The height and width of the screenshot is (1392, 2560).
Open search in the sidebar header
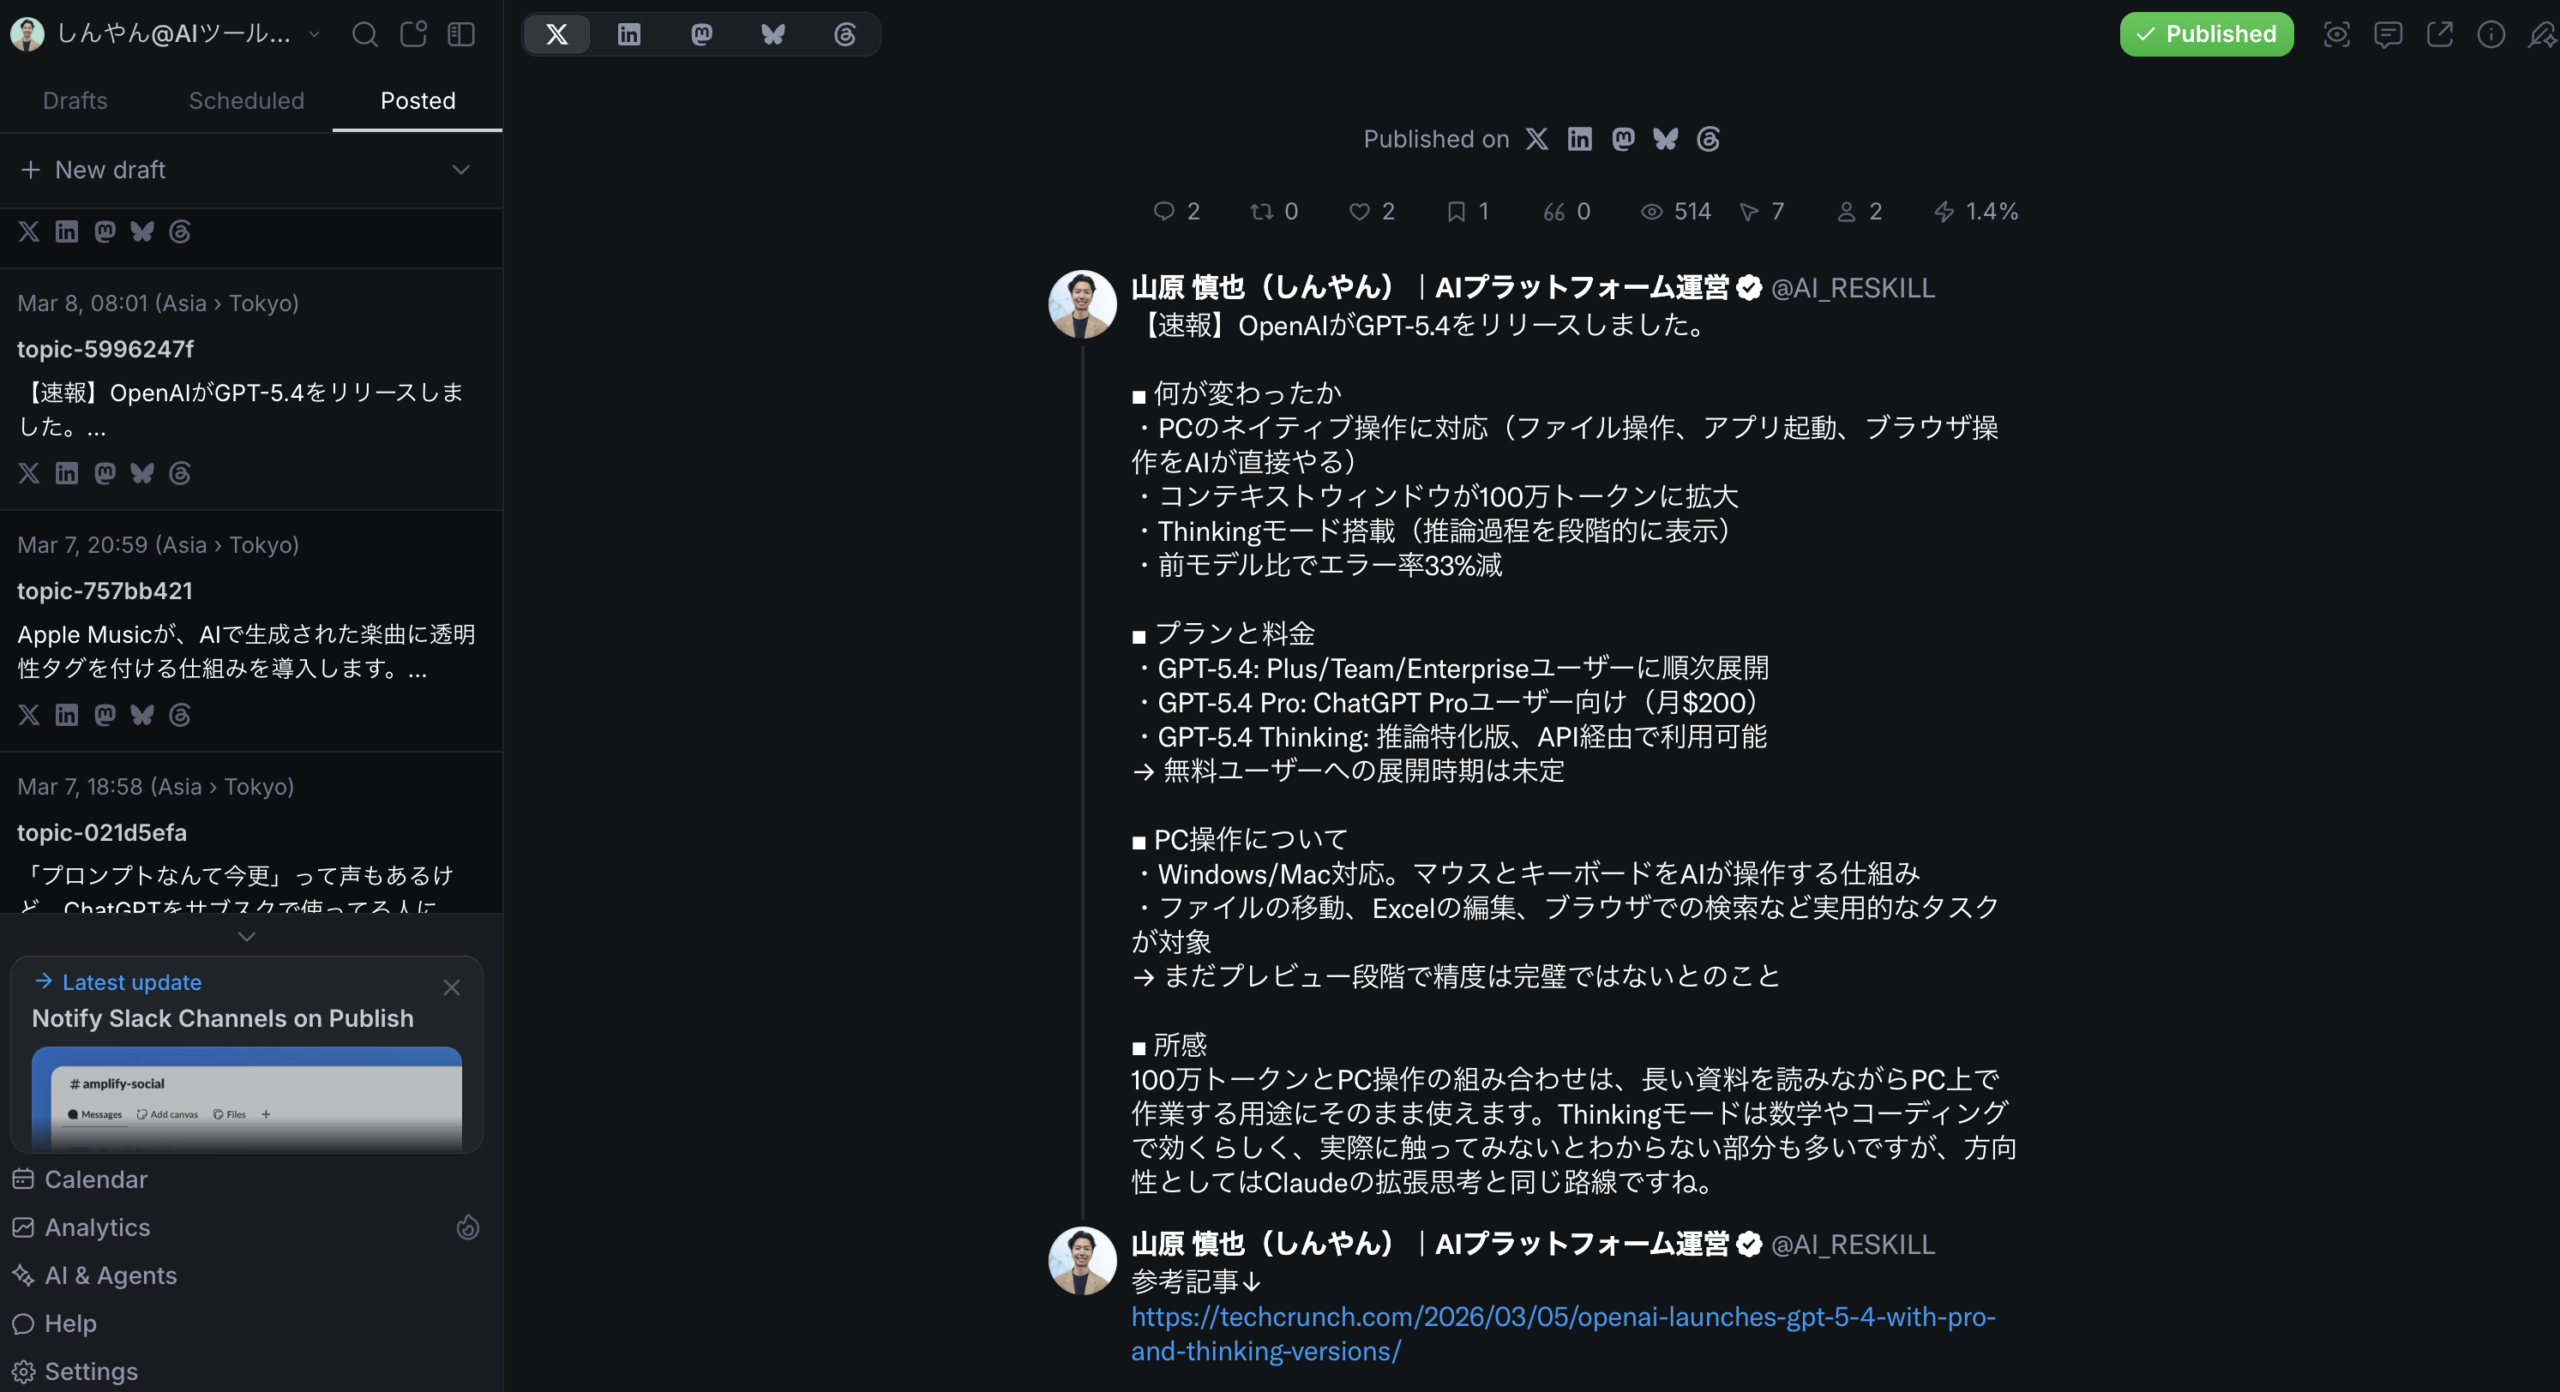pos(365,35)
